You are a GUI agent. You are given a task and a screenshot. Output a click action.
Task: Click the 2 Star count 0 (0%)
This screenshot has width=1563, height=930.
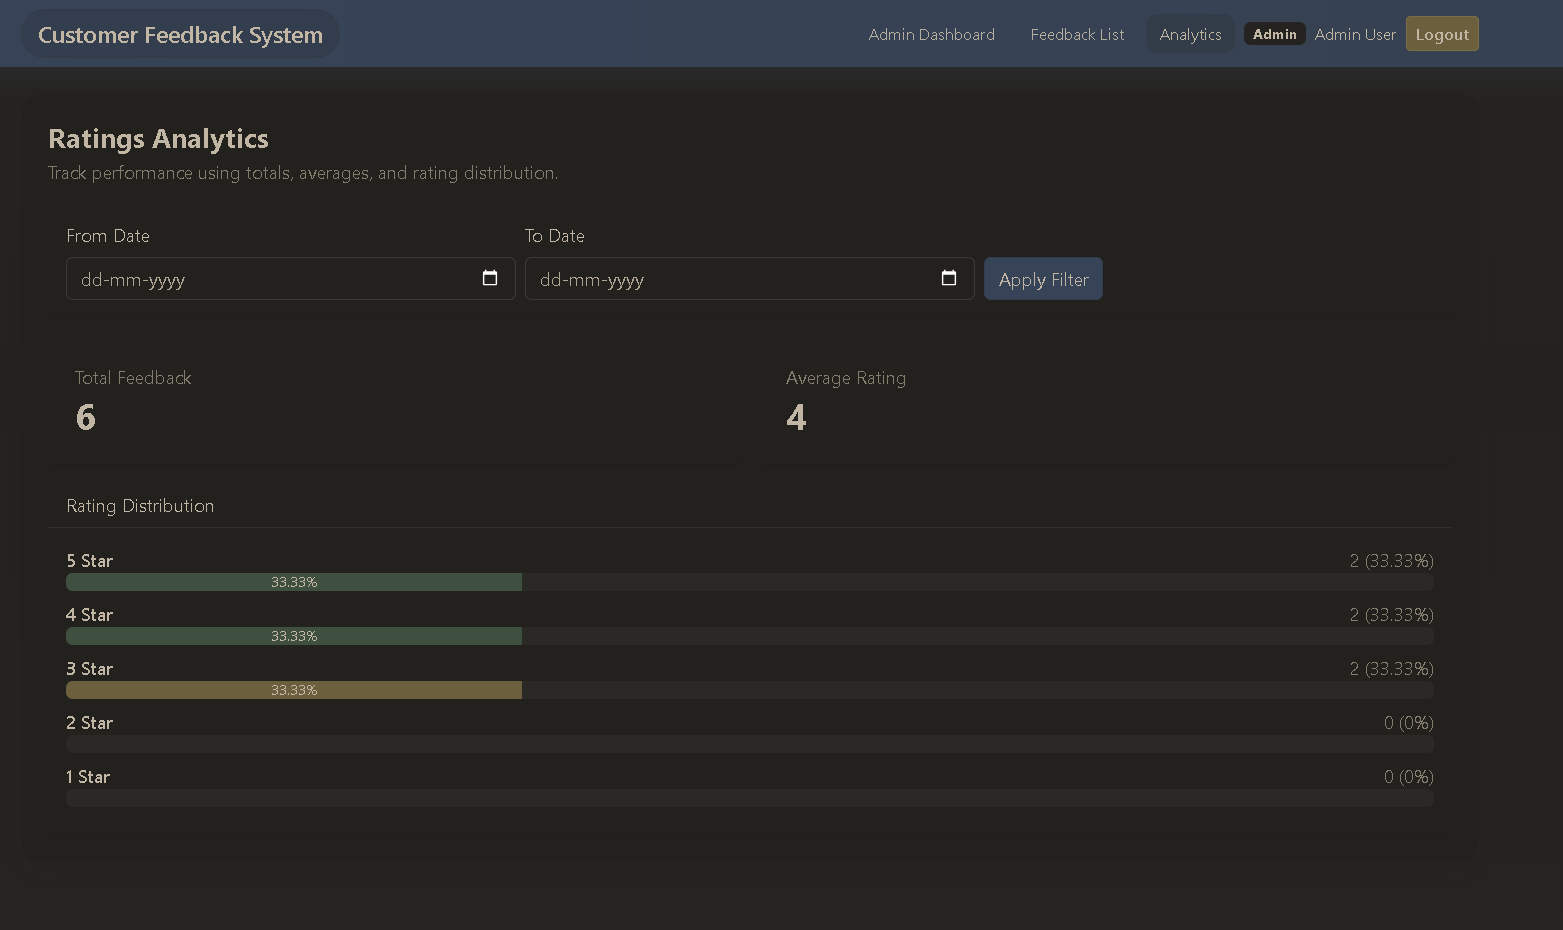[x=1409, y=723]
